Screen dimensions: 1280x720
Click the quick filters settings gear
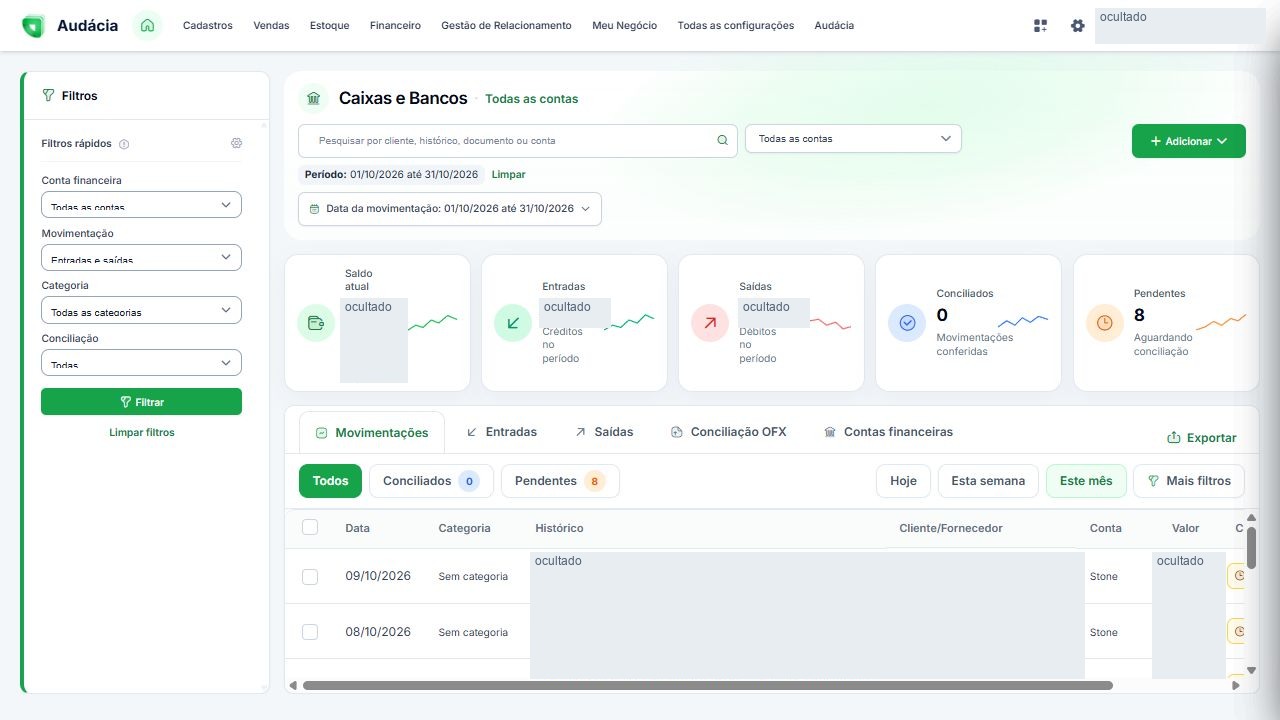click(236, 143)
